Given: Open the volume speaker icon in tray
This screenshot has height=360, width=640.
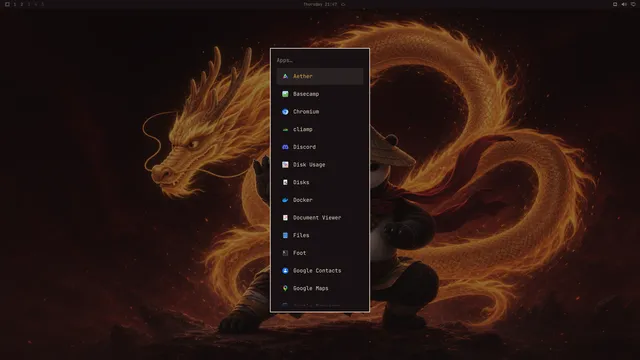Looking at the screenshot, I should (624, 4).
